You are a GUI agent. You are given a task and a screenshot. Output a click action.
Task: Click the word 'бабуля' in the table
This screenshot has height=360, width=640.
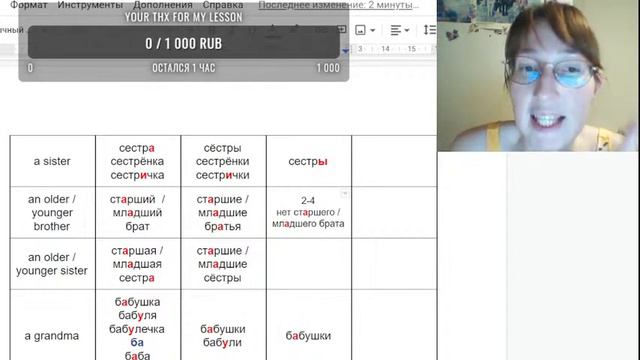tap(138, 315)
